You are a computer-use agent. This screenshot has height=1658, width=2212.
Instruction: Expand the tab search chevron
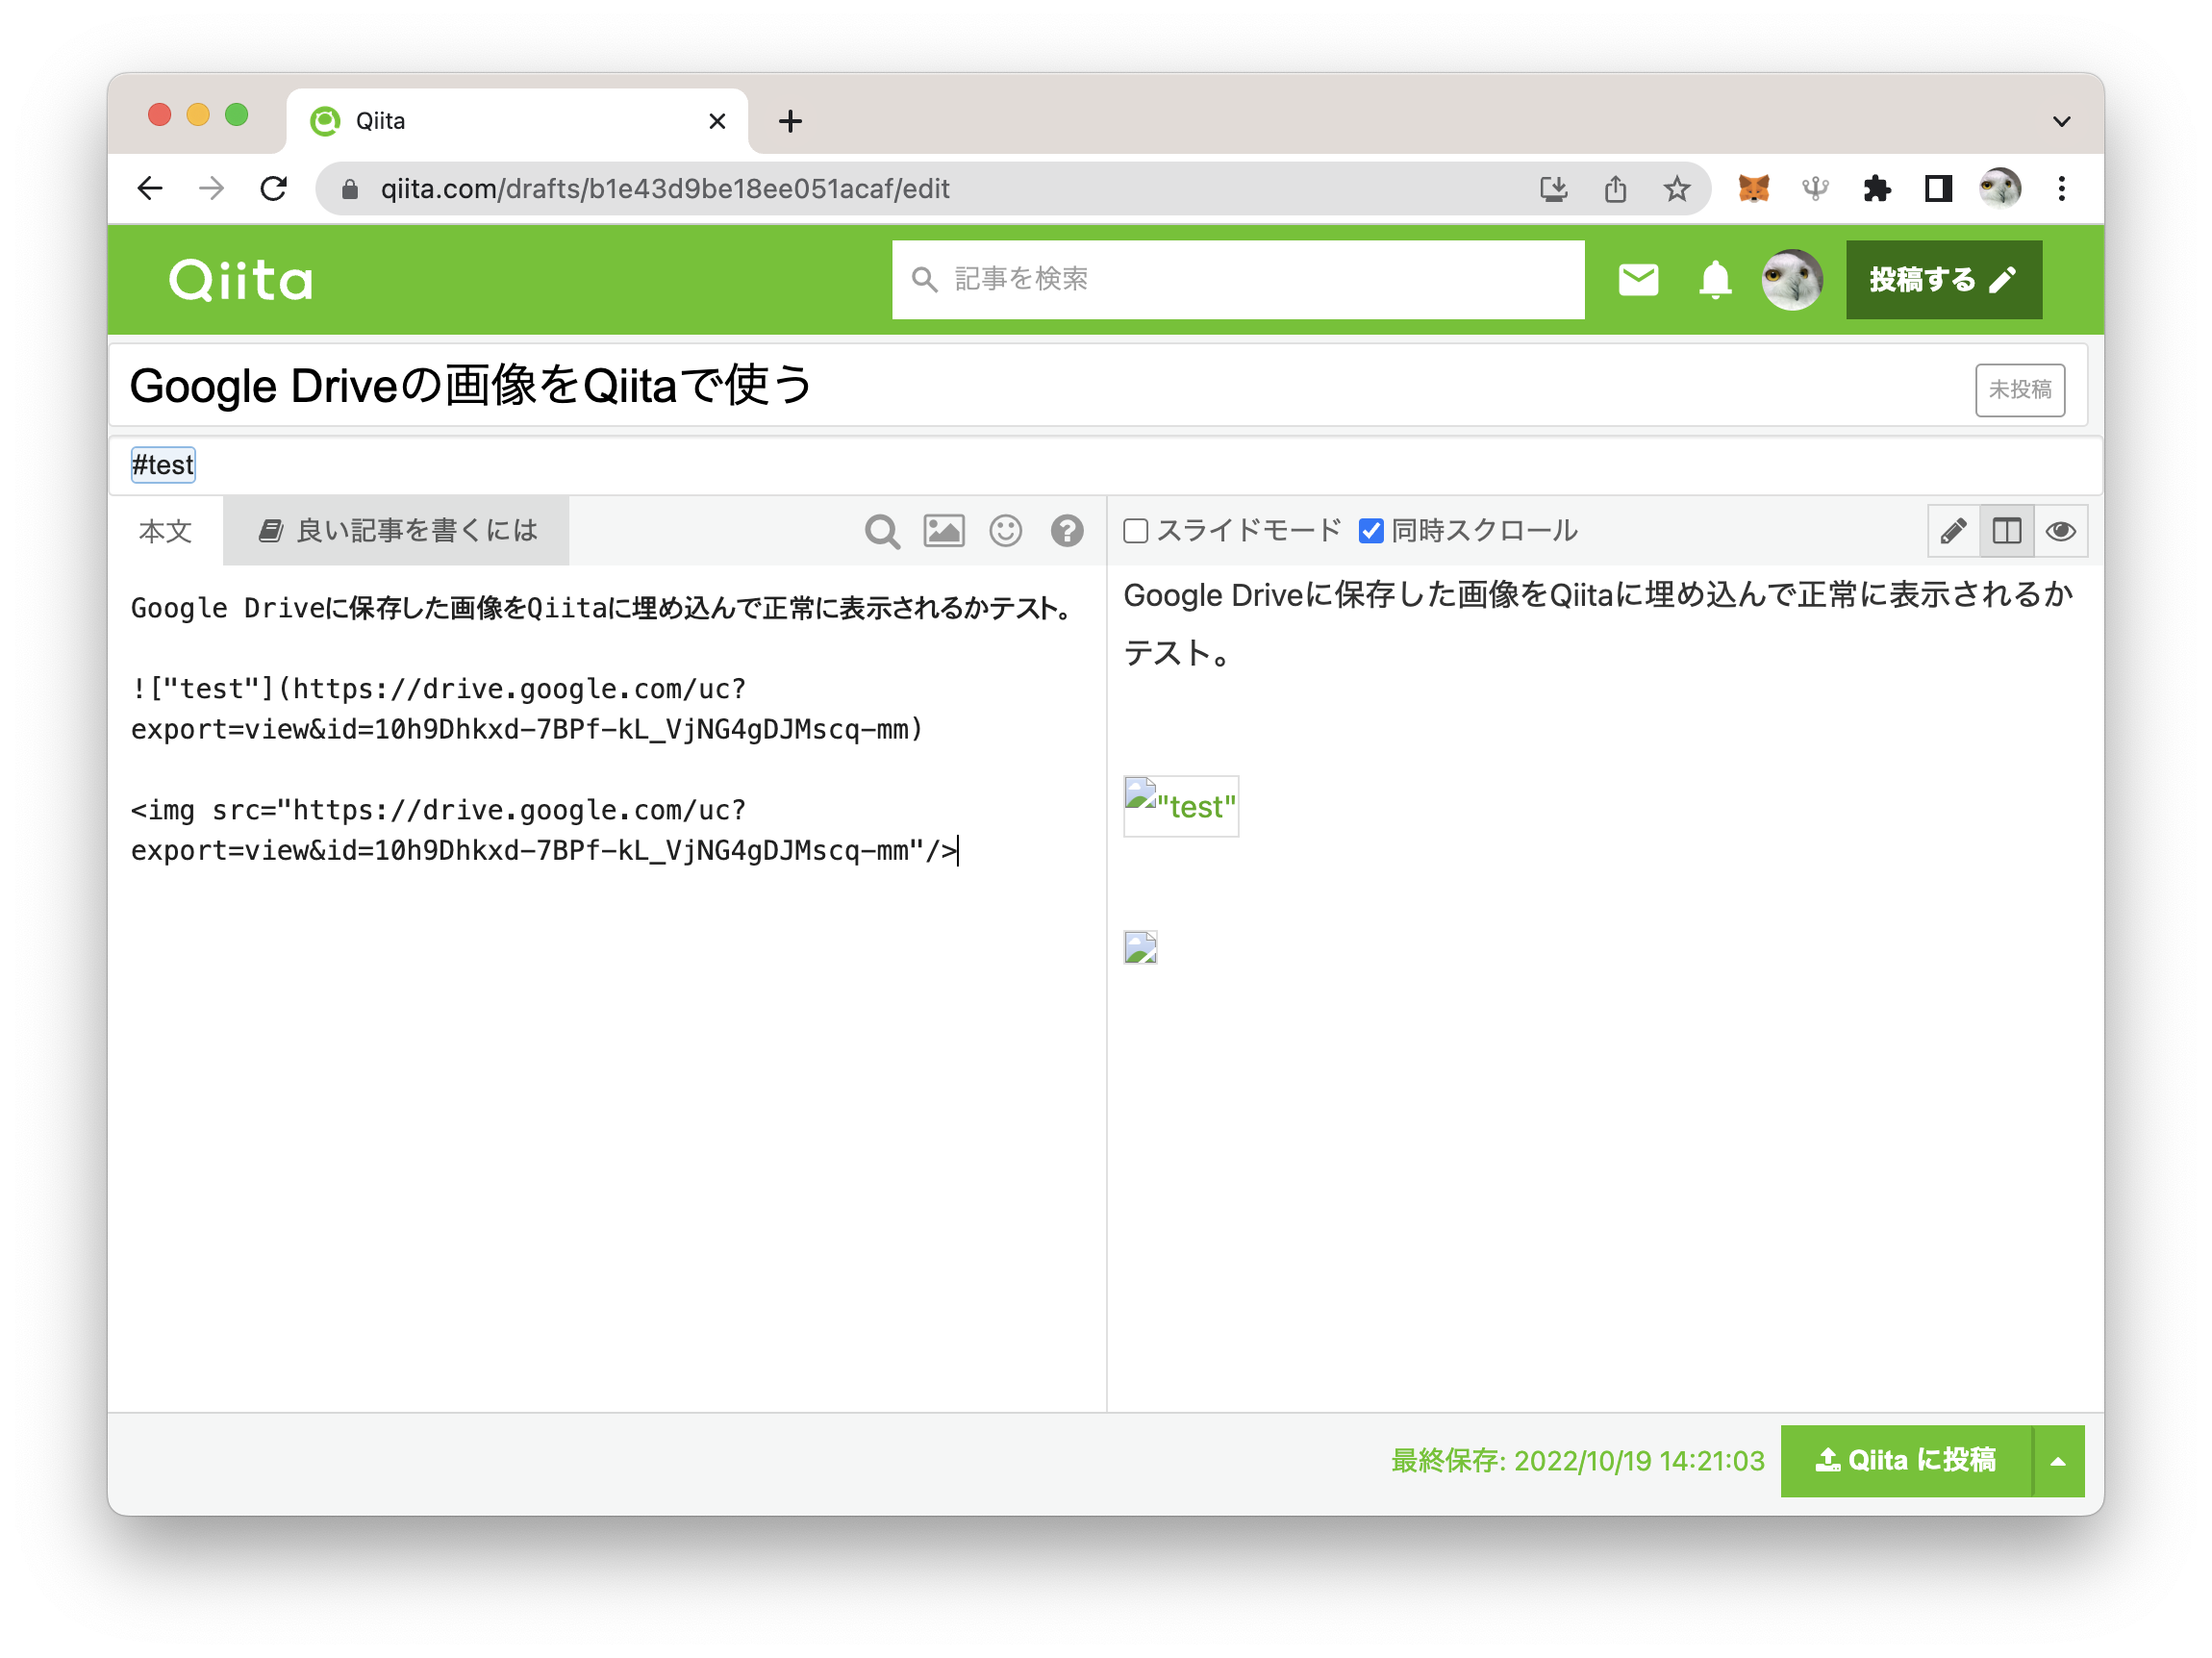click(2061, 121)
